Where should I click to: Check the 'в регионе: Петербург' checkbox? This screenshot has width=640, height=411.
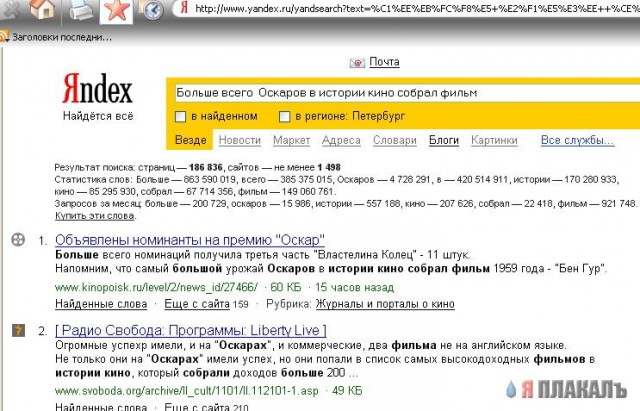[x=284, y=117]
